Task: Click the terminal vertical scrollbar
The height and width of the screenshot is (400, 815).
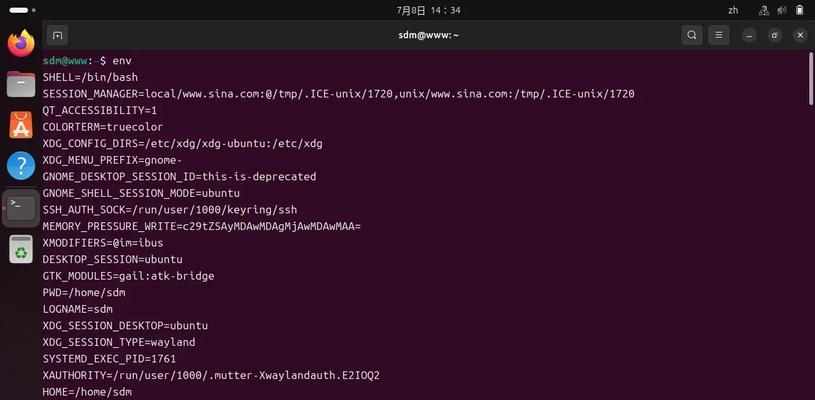Action: [x=811, y=78]
